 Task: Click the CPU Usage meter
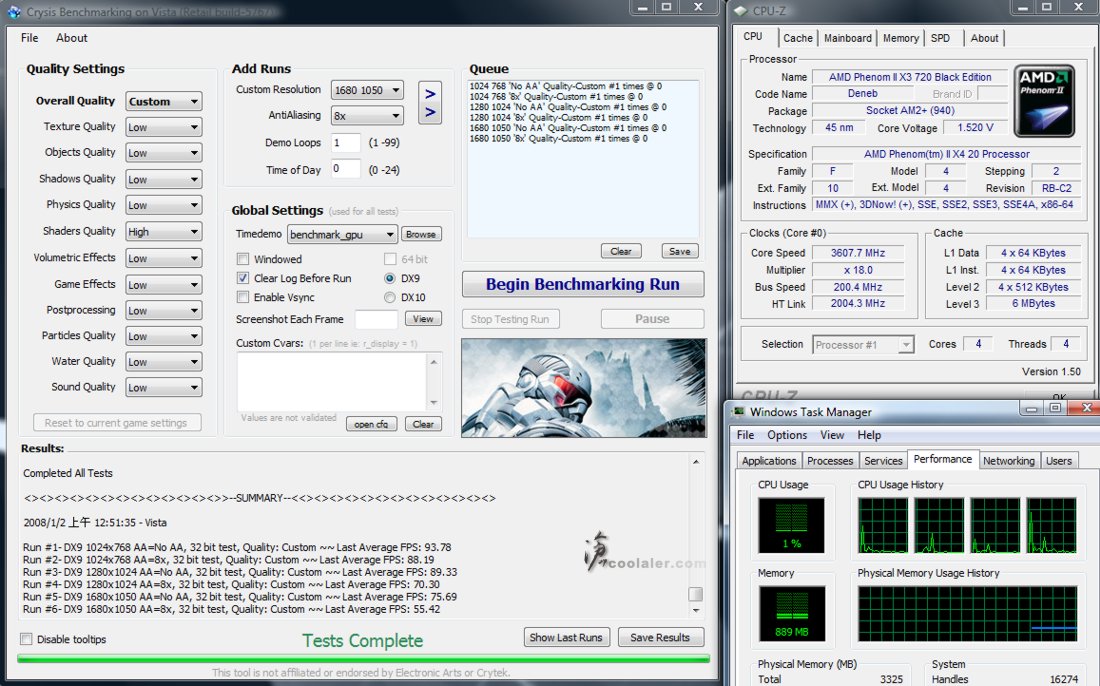(x=791, y=525)
